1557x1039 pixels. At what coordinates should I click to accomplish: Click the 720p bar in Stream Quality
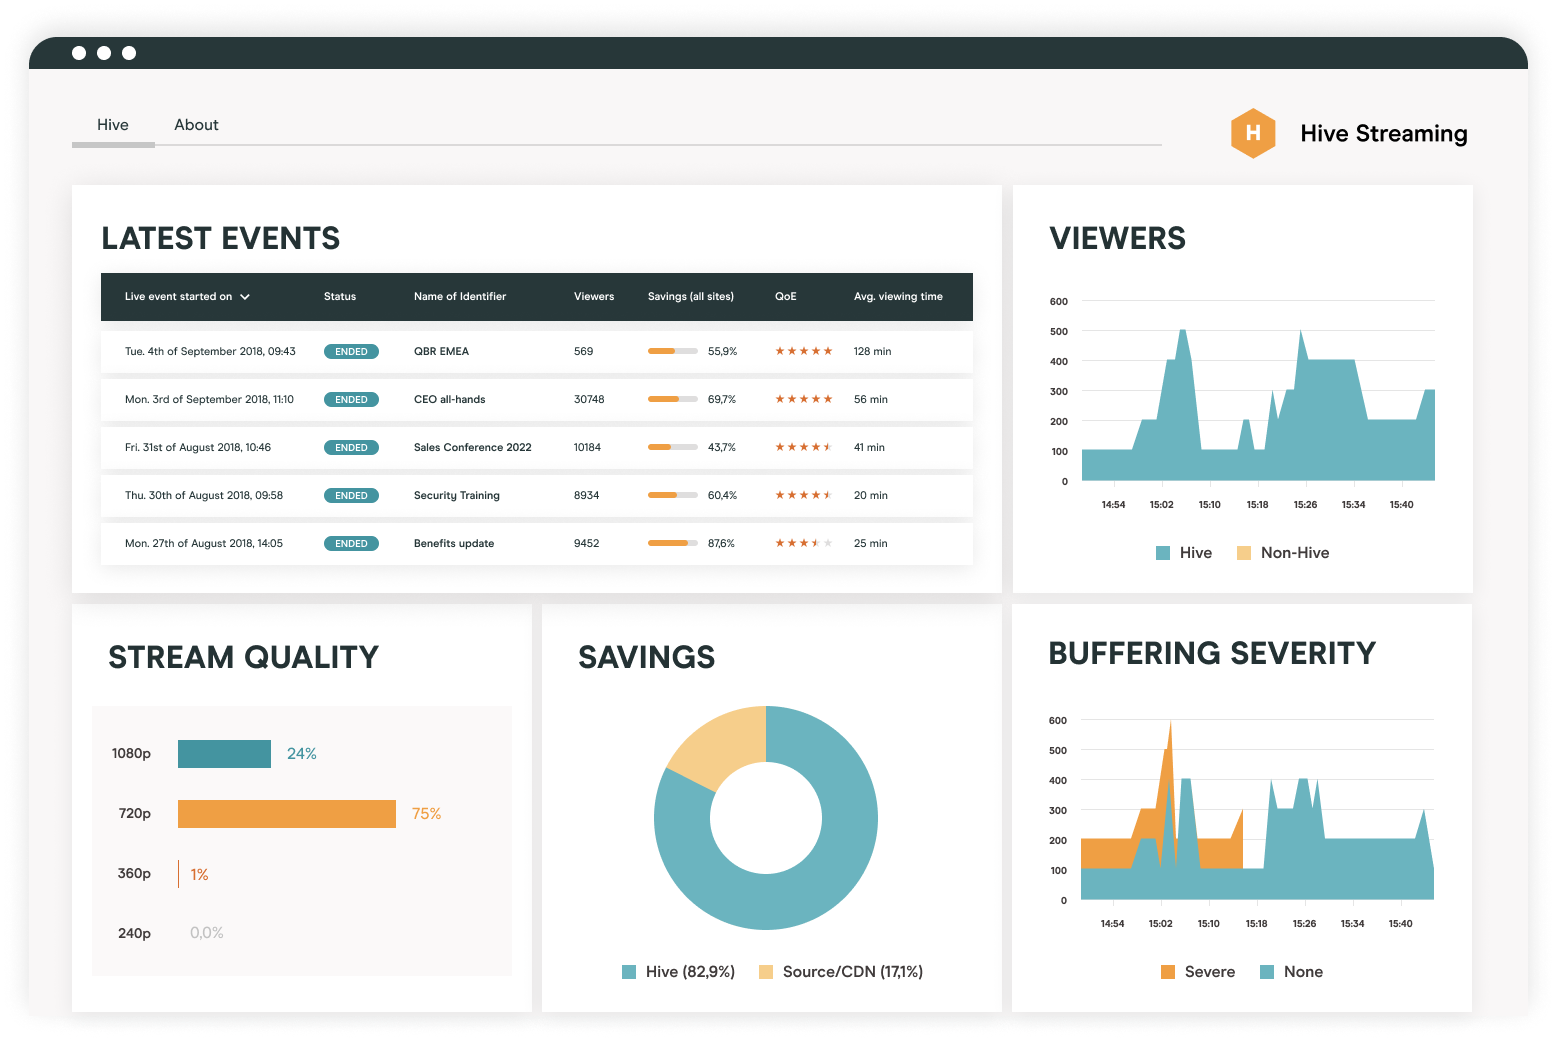point(286,813)
